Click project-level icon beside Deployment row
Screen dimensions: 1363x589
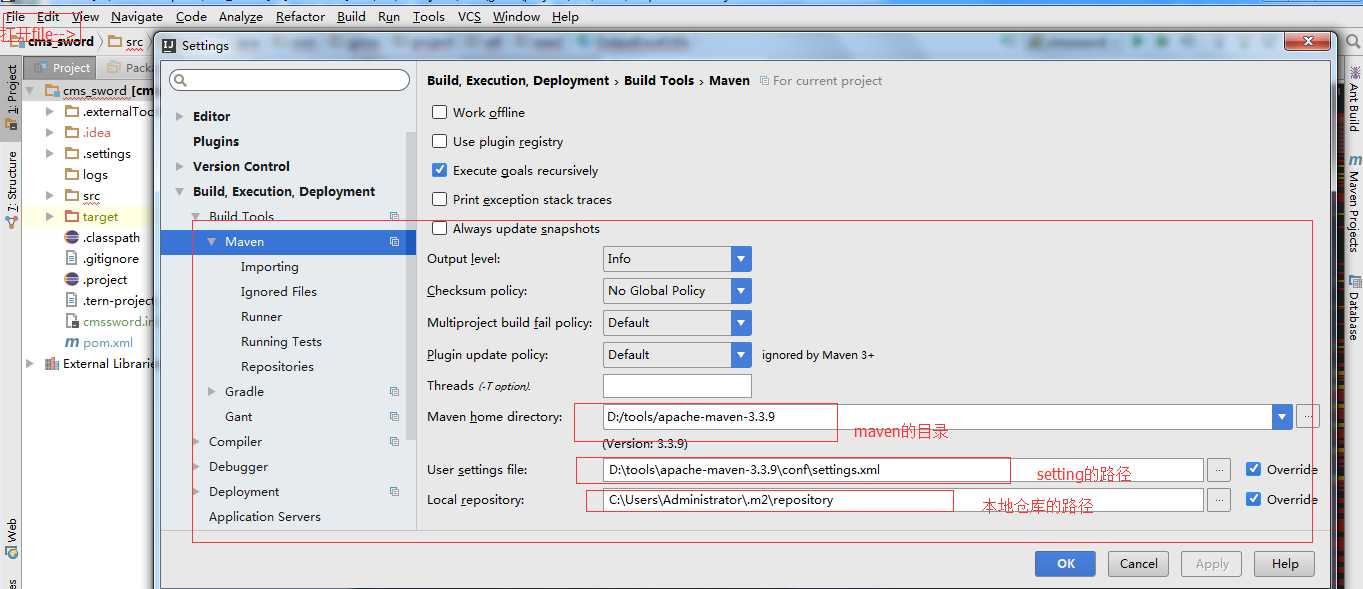click(394, 492)
